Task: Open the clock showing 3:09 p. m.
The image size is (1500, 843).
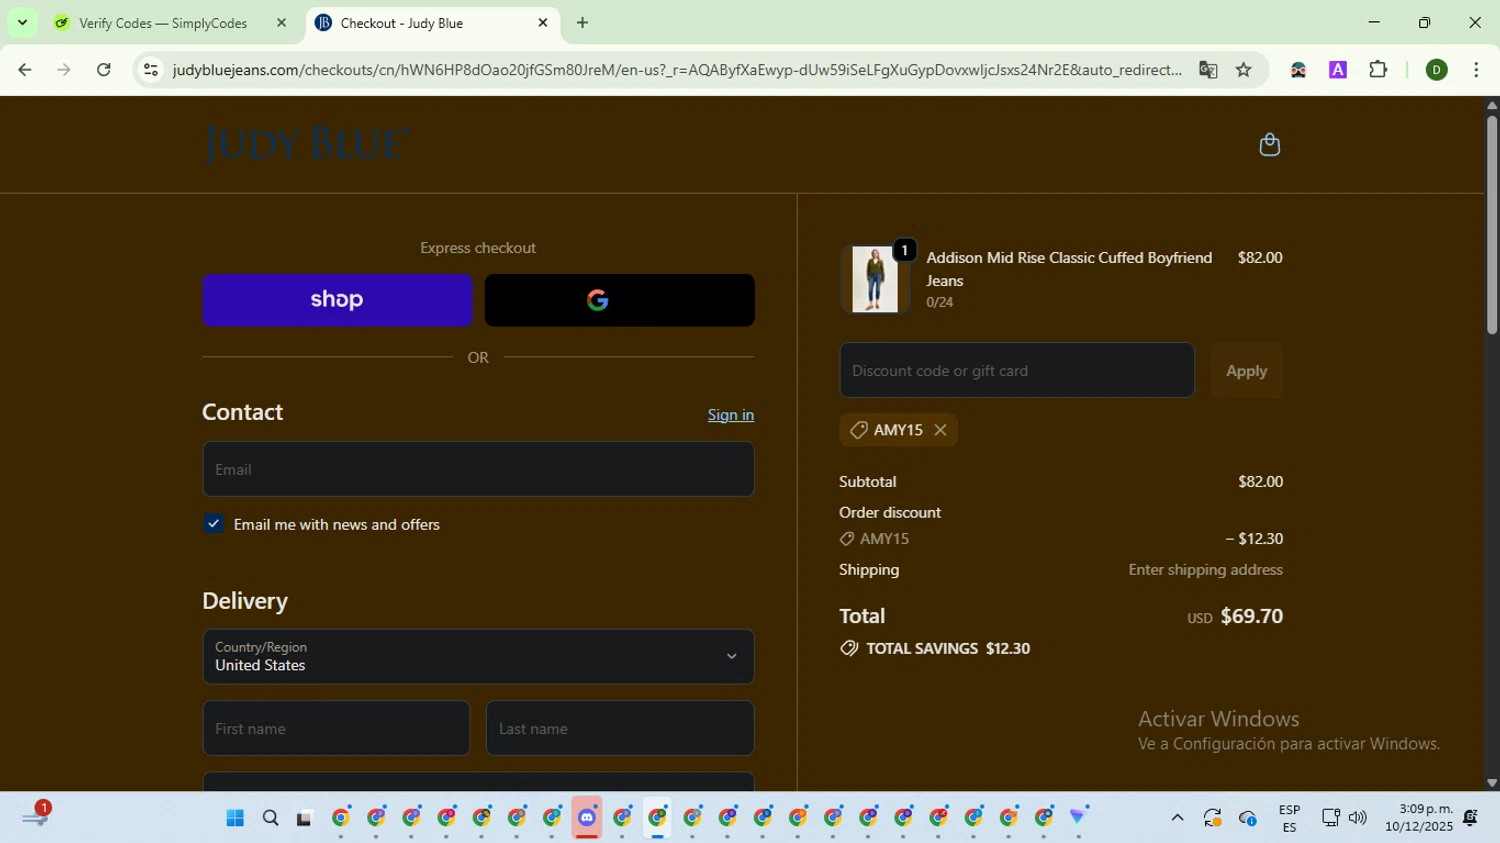Action: 1419,818
